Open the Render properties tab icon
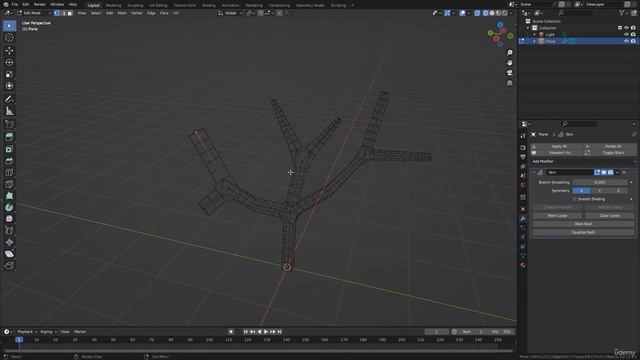The image size is (640, 360). [x=523, y=147]
